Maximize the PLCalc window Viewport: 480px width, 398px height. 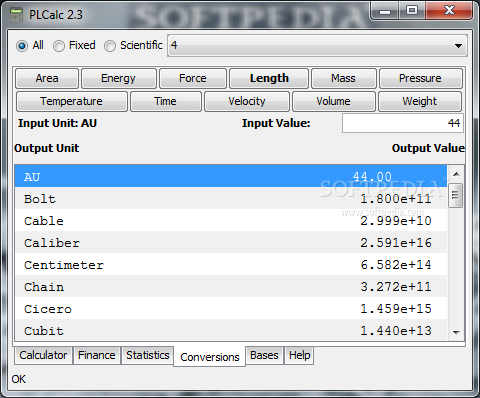412,11
